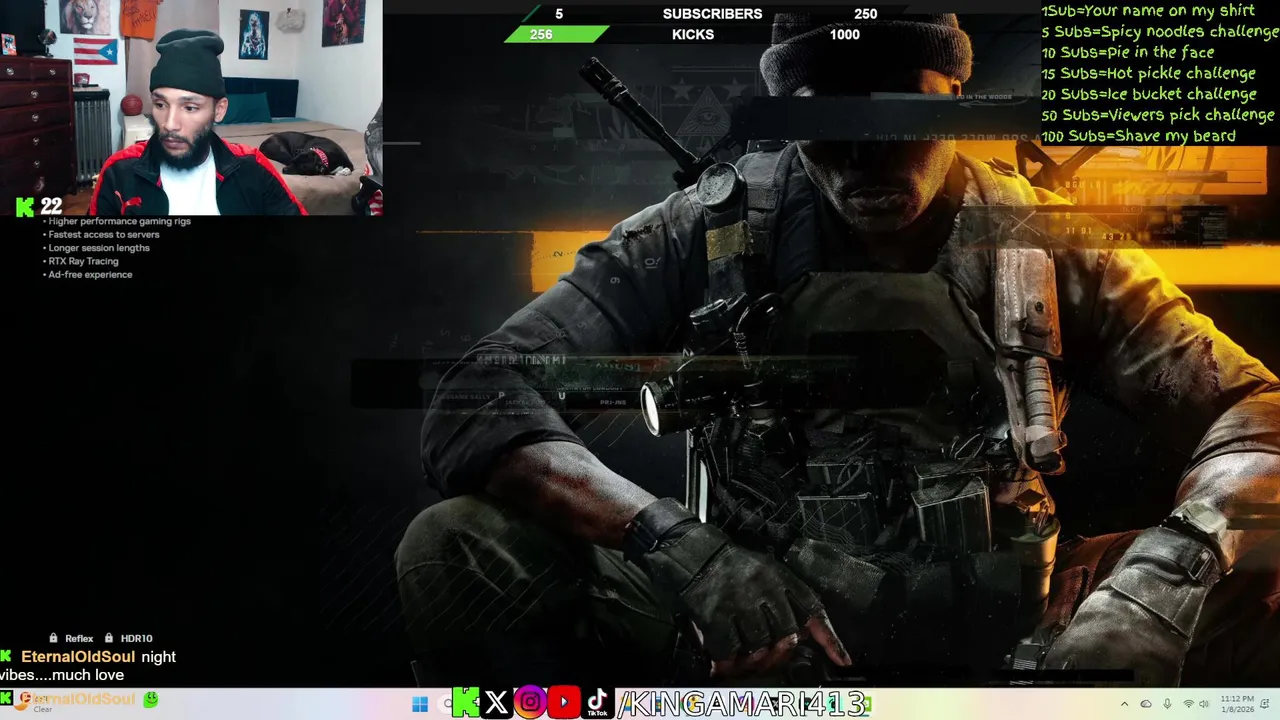This screenshot has width=1280, height=720.
Task: Click EternalOldSoul username in chat message
Action: pos(78,657)
